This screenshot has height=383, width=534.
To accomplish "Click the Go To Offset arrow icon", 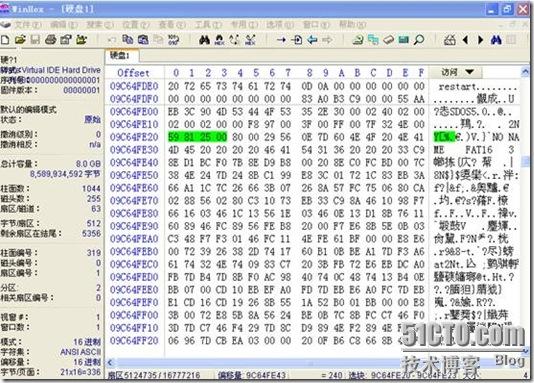I will (281, 40).
